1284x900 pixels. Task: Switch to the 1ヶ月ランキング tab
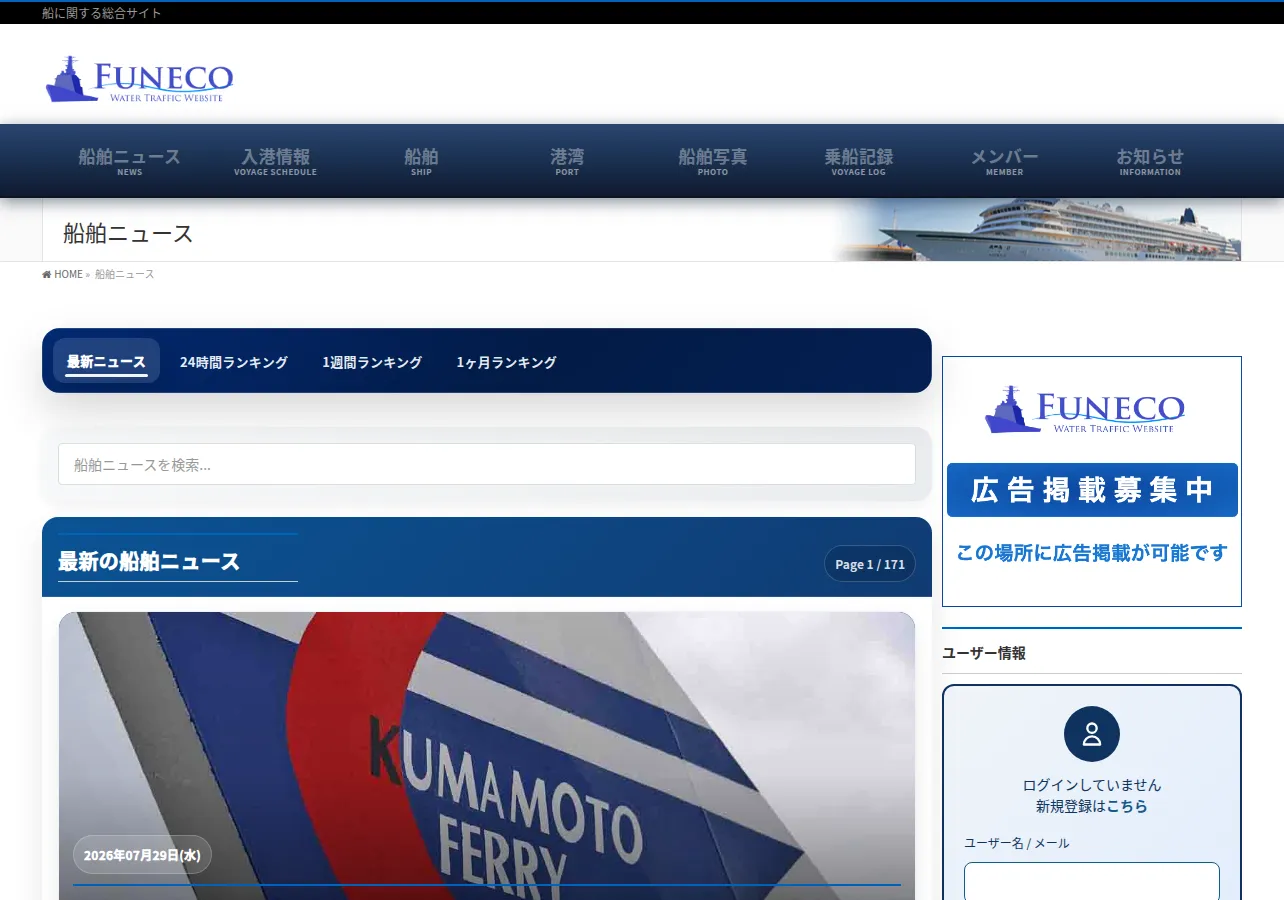[506, 362]
